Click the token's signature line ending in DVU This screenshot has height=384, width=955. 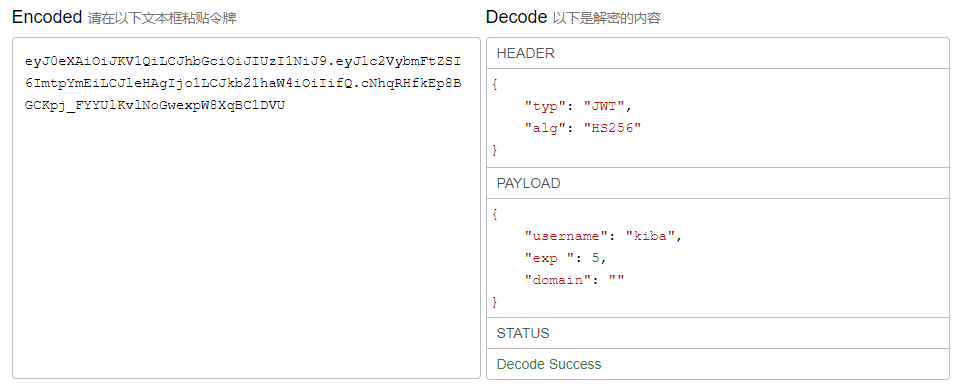click(155, 105)
